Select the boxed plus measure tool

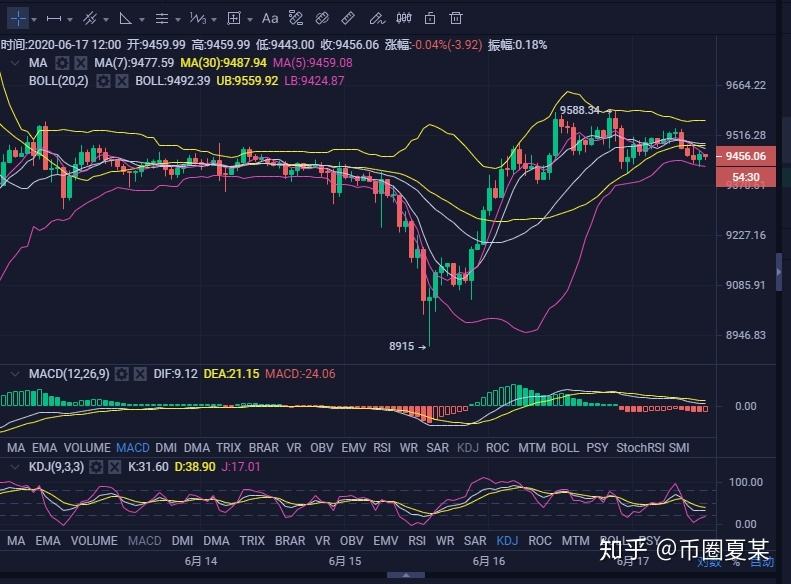(x=234, y=19)
